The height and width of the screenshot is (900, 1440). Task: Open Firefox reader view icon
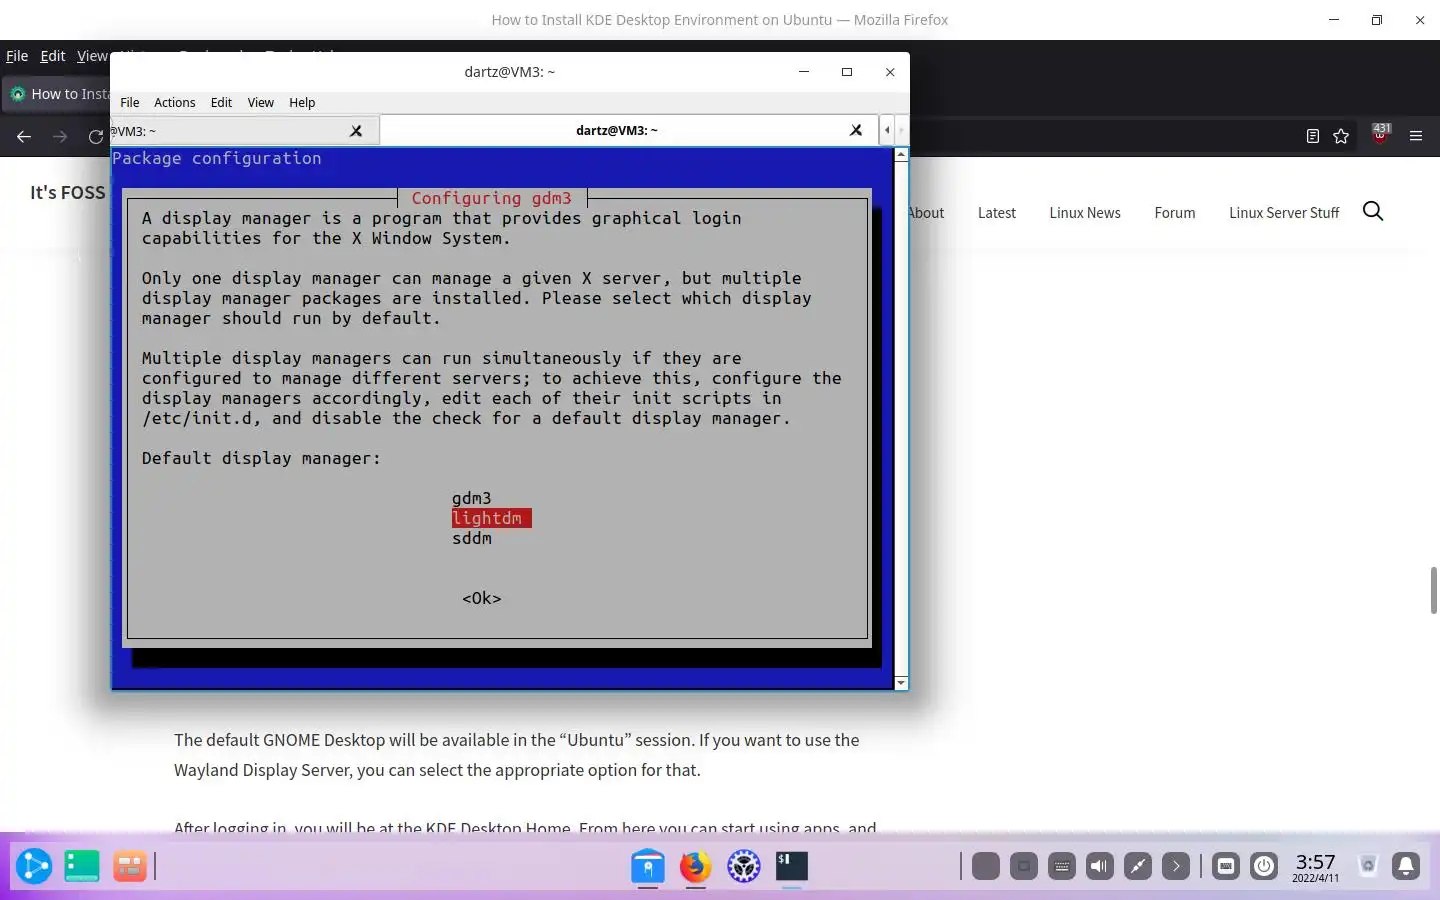[1313, 136]
